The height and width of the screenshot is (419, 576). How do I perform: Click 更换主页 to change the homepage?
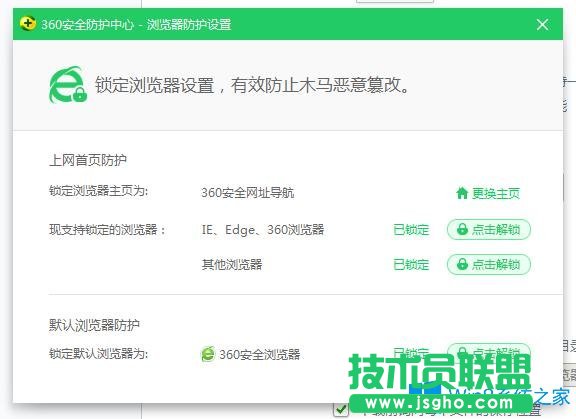pyautogui.click(x=488, y=193)
